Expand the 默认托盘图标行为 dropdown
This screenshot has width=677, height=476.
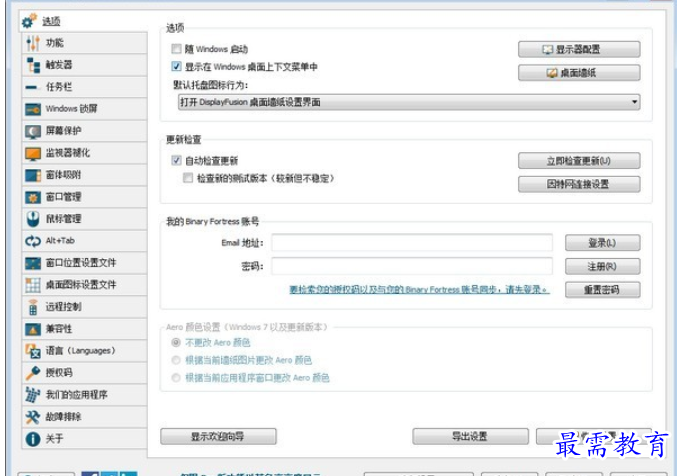pyautogui.click(x=408, y=102)
